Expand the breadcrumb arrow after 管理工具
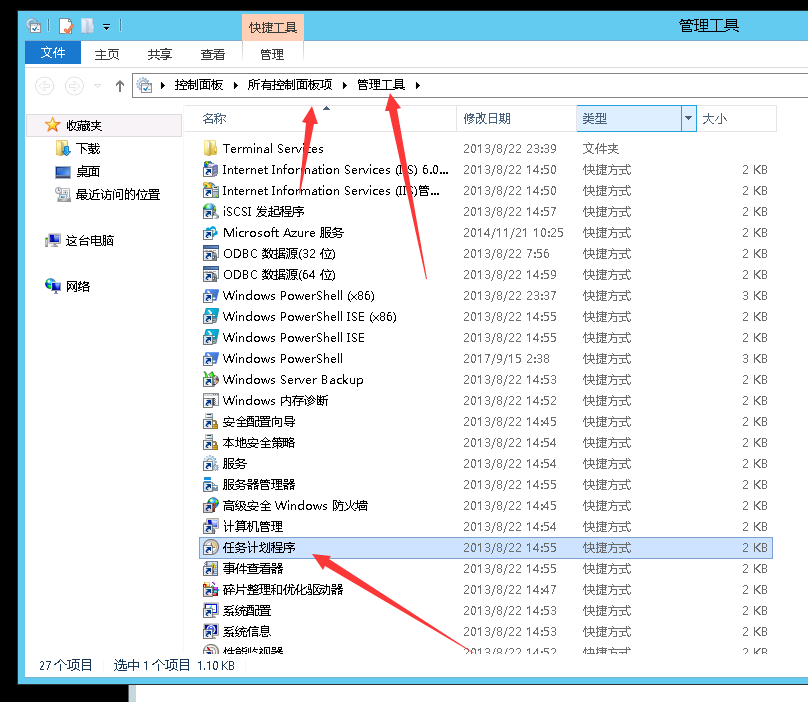The height and width of the screenshot is (702, 808). pyautogui.click(x=418, y=85)
